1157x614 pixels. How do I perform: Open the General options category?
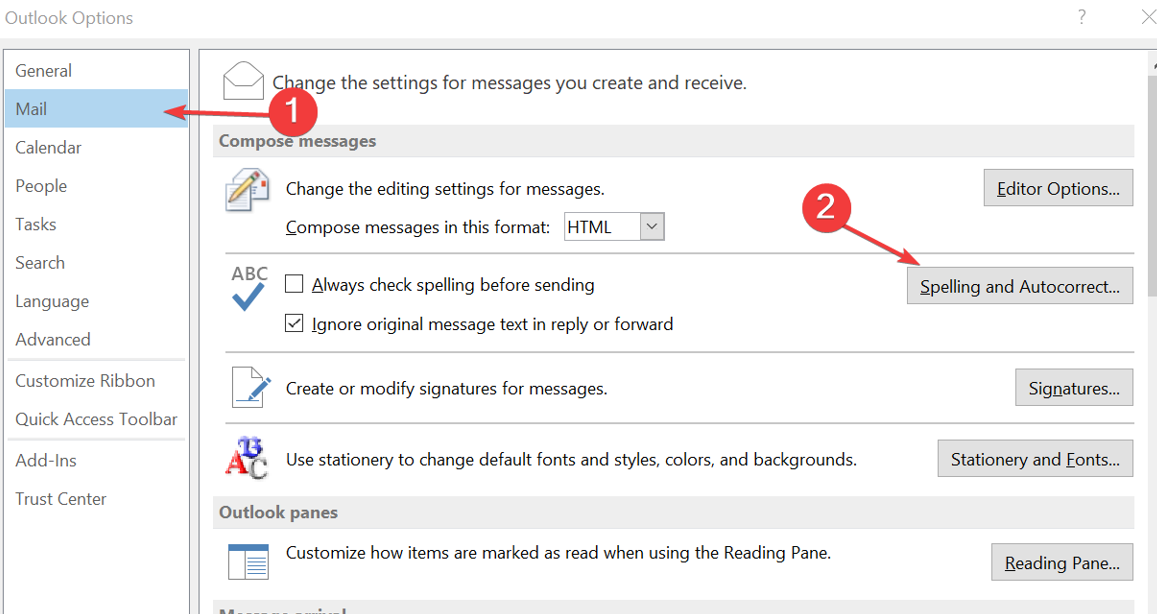click(96, 71)
